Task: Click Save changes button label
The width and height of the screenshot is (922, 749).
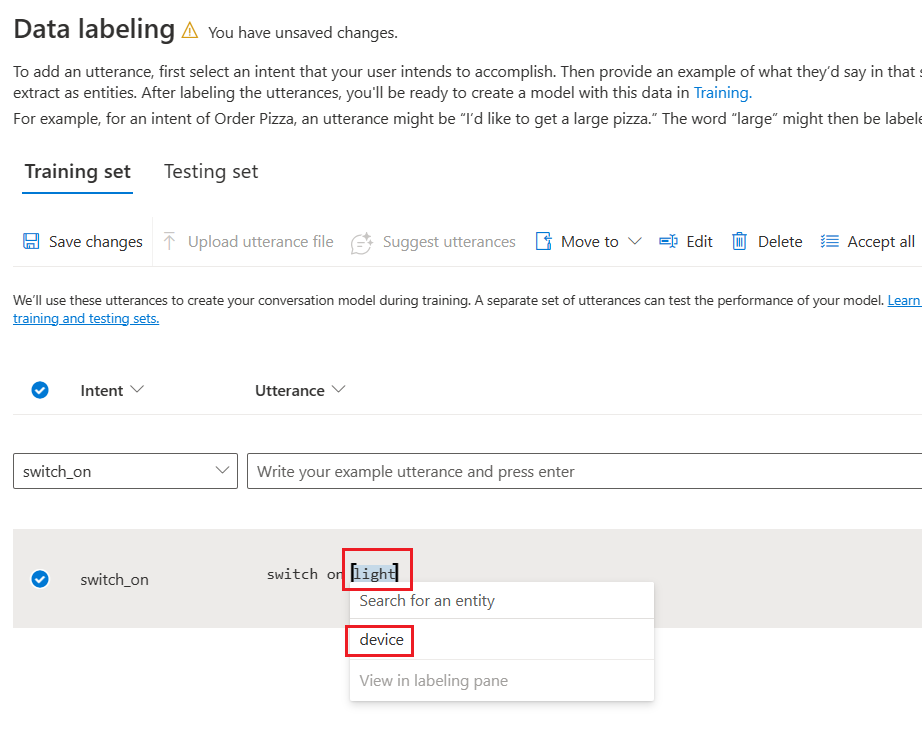Action: point(96,242)
